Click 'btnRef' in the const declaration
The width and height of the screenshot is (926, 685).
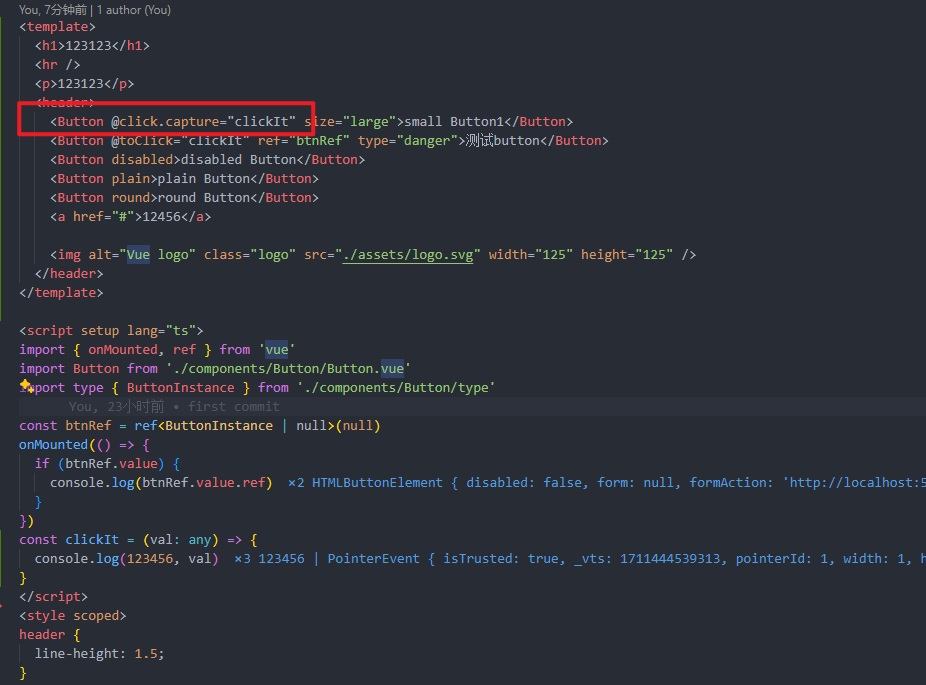pyautogui.click(x=88, y=426)
